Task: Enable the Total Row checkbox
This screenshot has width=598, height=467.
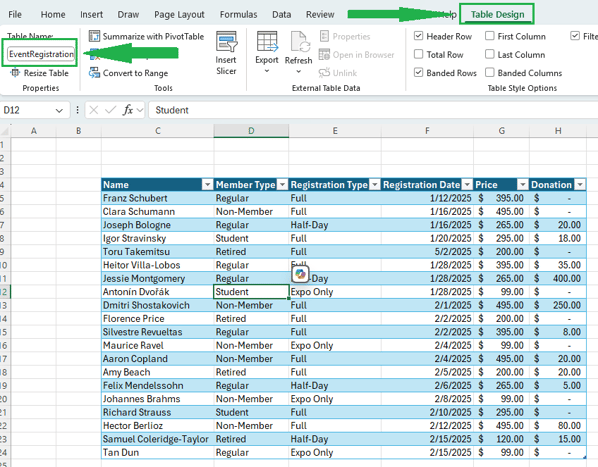Action: pyautogui.click(x=418, y=54)
